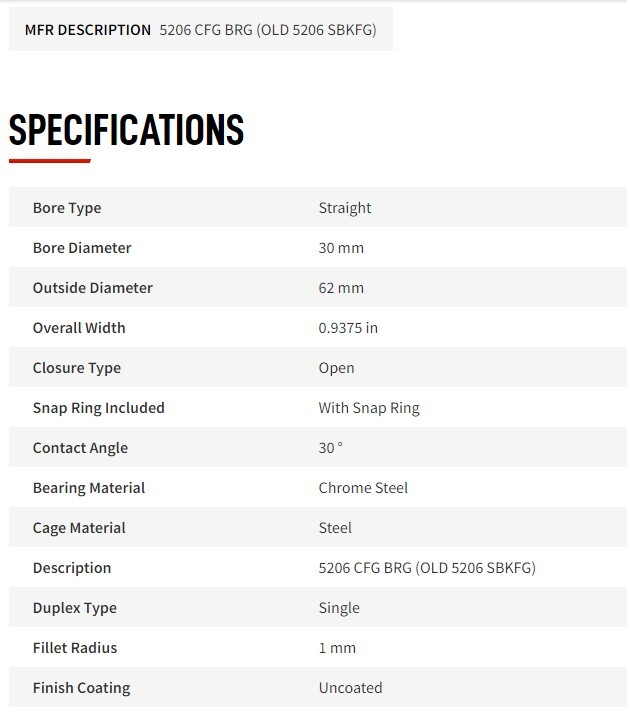Select the Single duplex type value
627x709 pixels.
coord(339,608)
